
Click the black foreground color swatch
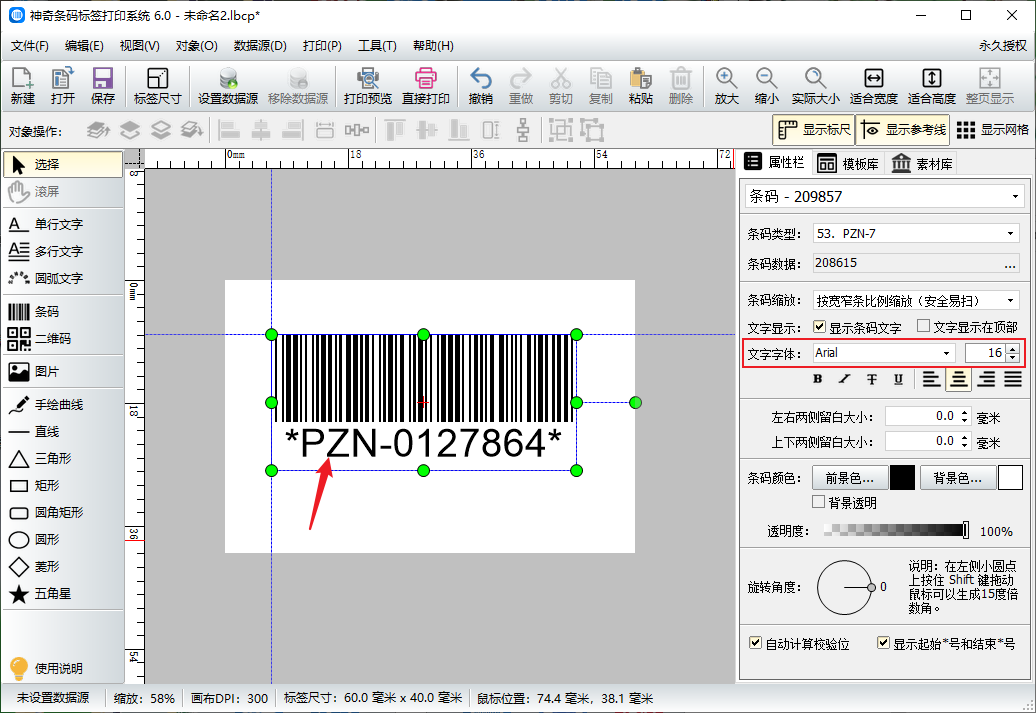(903, 478)
